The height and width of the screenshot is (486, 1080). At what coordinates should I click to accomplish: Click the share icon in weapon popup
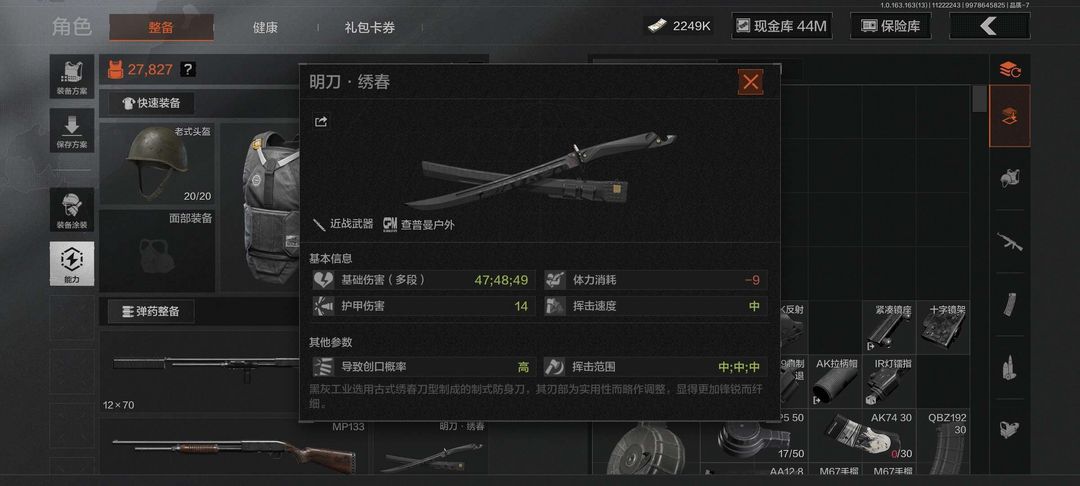(x=321, y=122)
